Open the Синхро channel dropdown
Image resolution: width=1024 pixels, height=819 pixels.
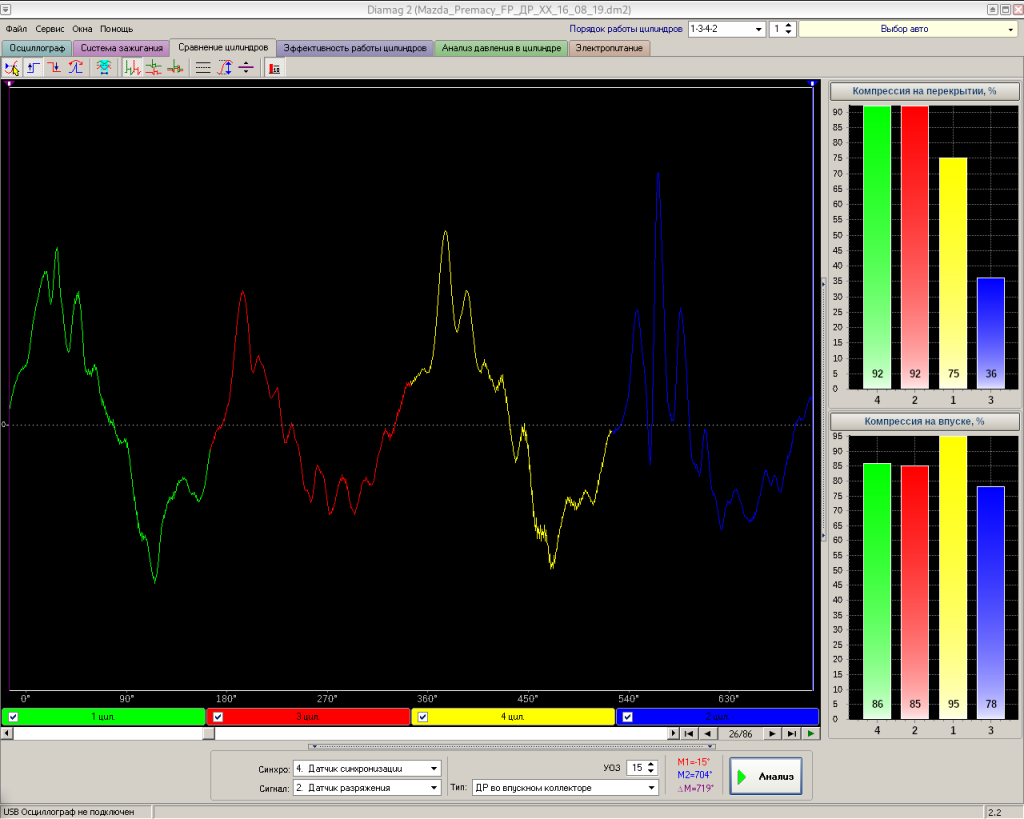click(x=434, y=769)
